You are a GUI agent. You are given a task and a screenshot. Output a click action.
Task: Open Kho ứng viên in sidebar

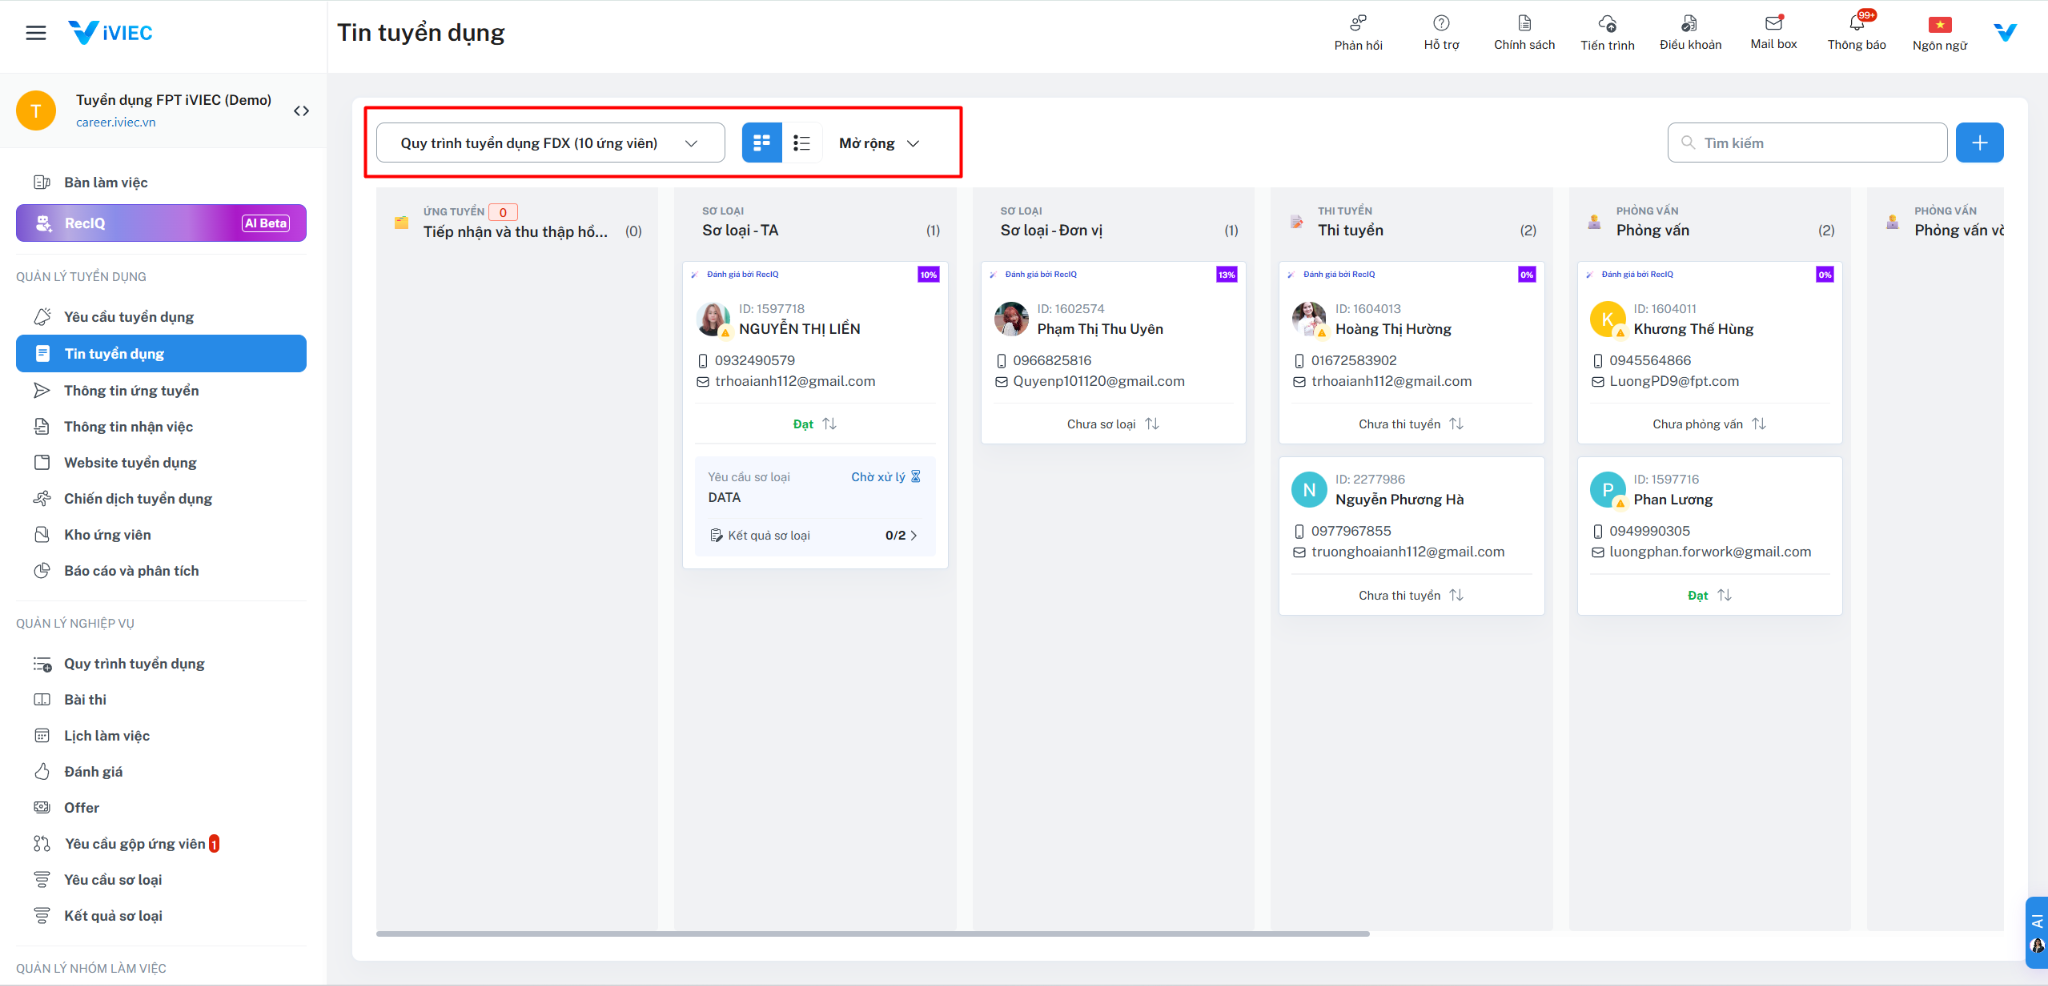[107, 535]
